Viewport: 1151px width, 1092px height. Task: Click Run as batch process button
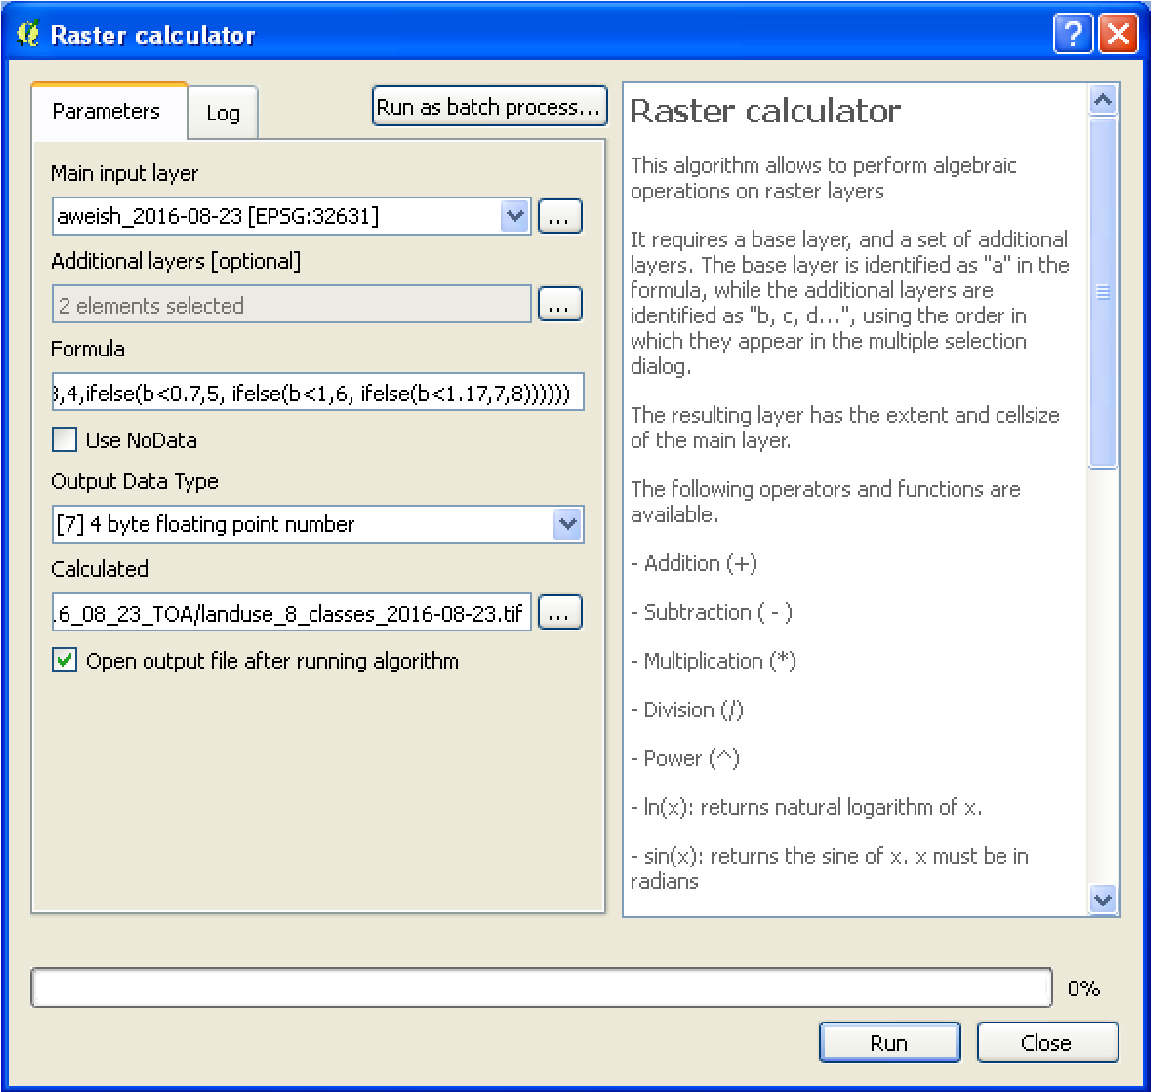[x=490, y=106]
